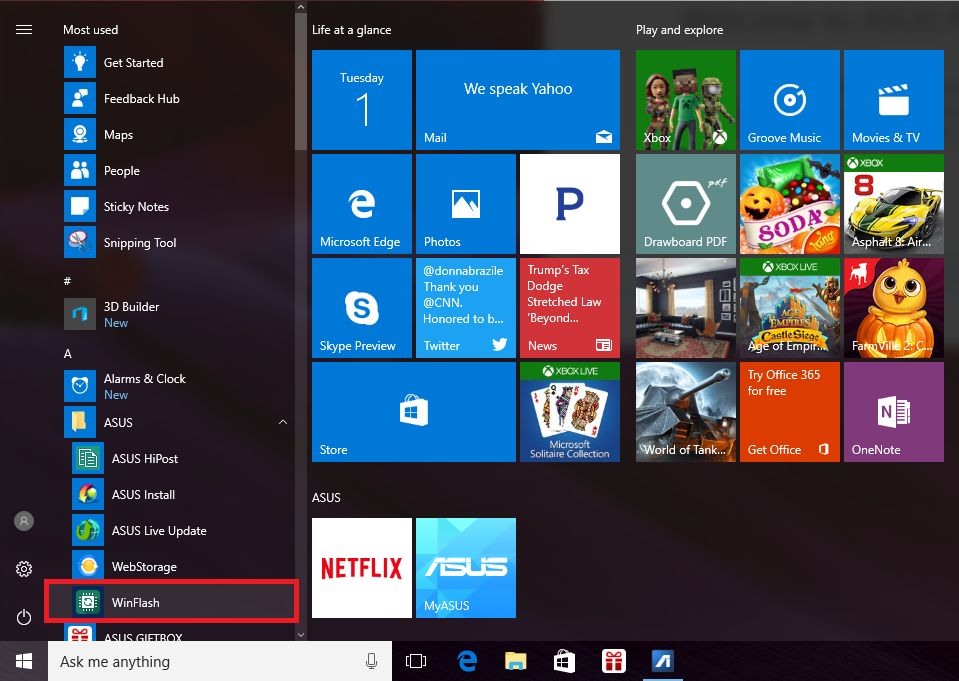Jump via the letter A index header
Screen dimensions: 959x681
pos(68,354)
